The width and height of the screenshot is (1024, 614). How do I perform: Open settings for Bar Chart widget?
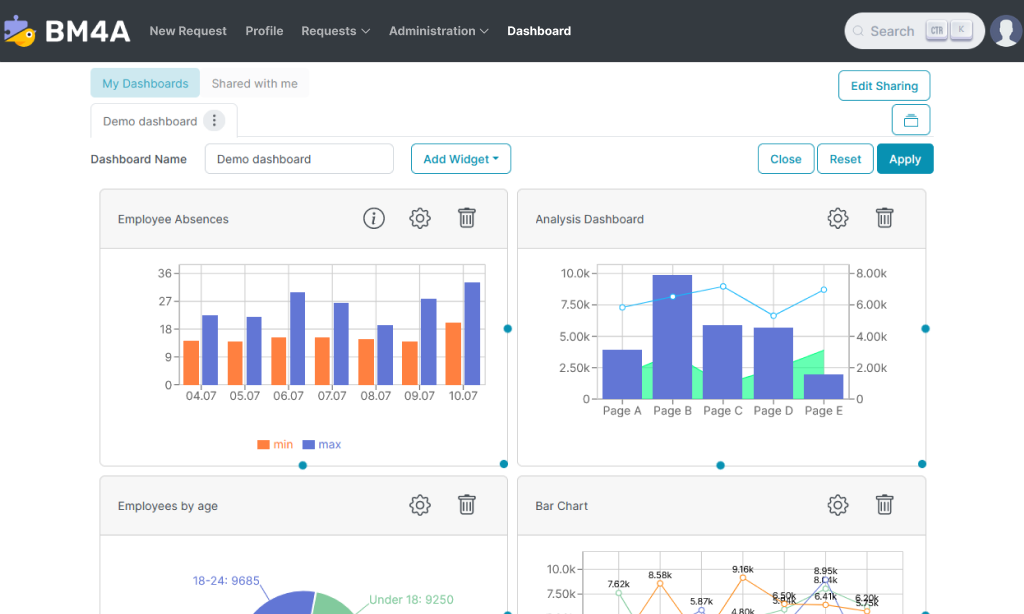click(x=838, y=505)
